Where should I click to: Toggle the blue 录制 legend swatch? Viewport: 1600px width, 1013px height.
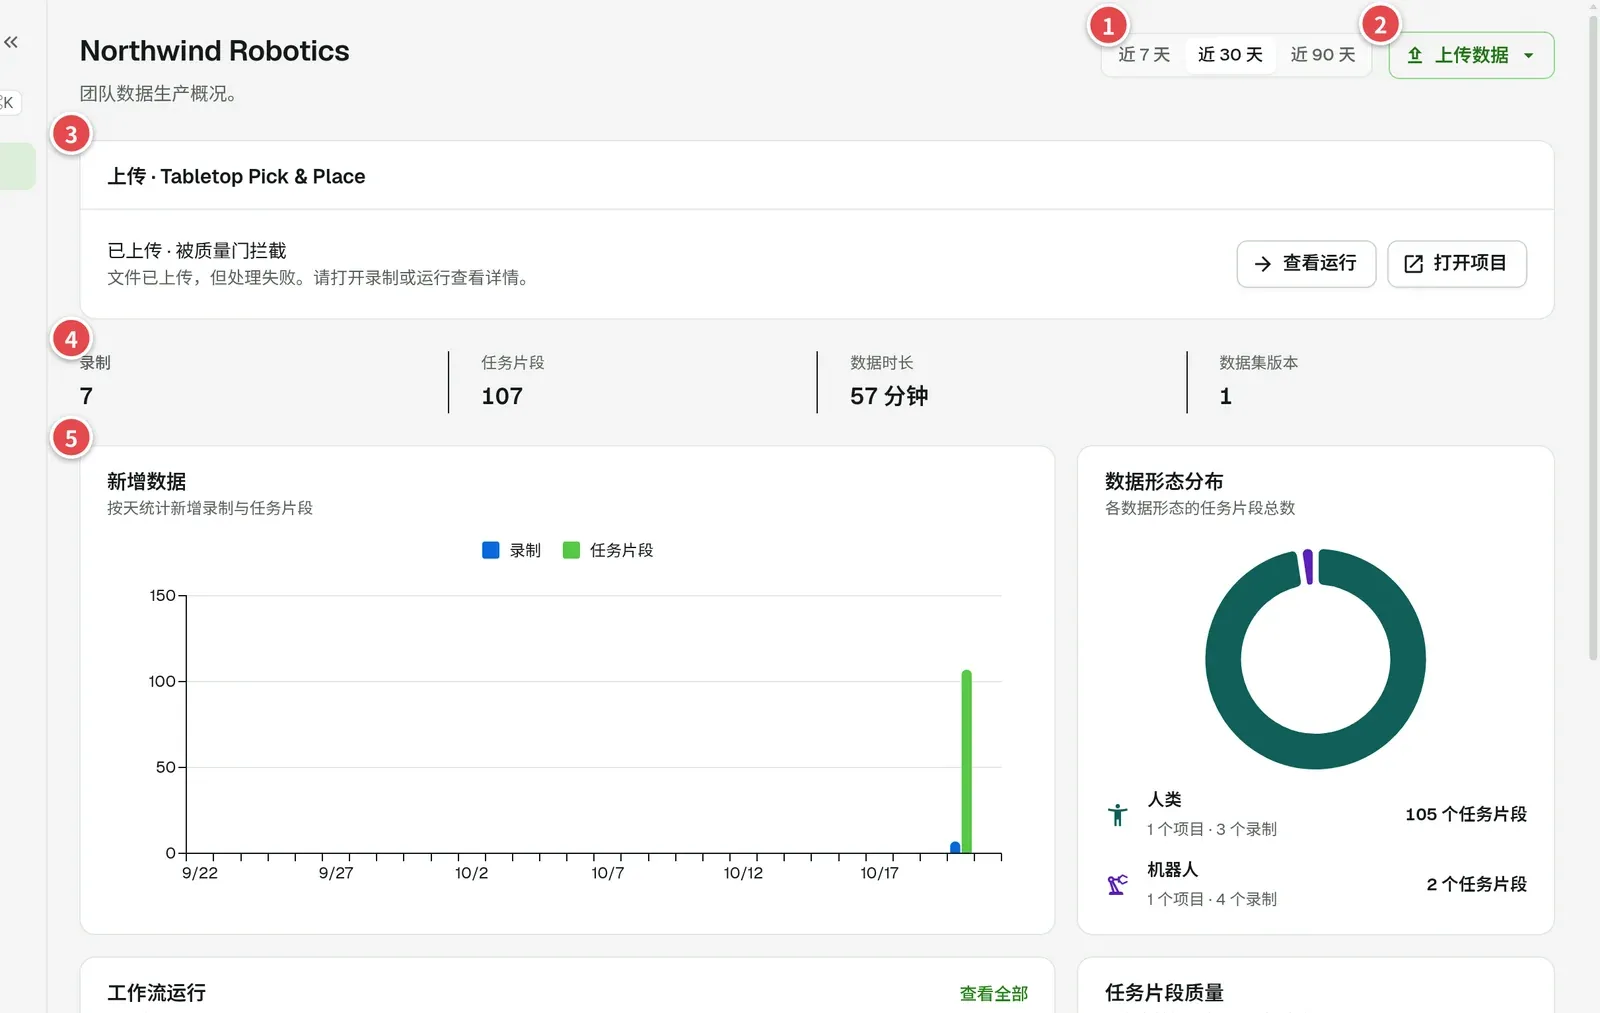(490, 550)
